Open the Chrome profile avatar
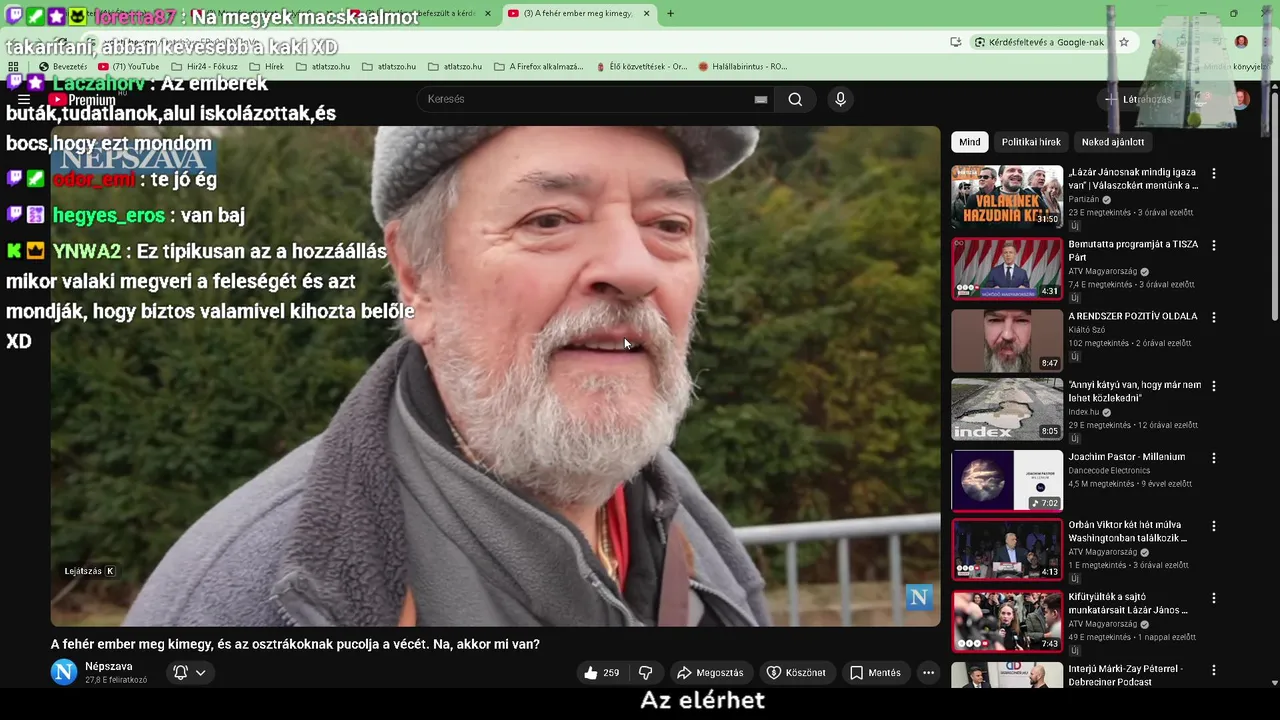This screenshot has width=1280, height=720. (1241, 42)
